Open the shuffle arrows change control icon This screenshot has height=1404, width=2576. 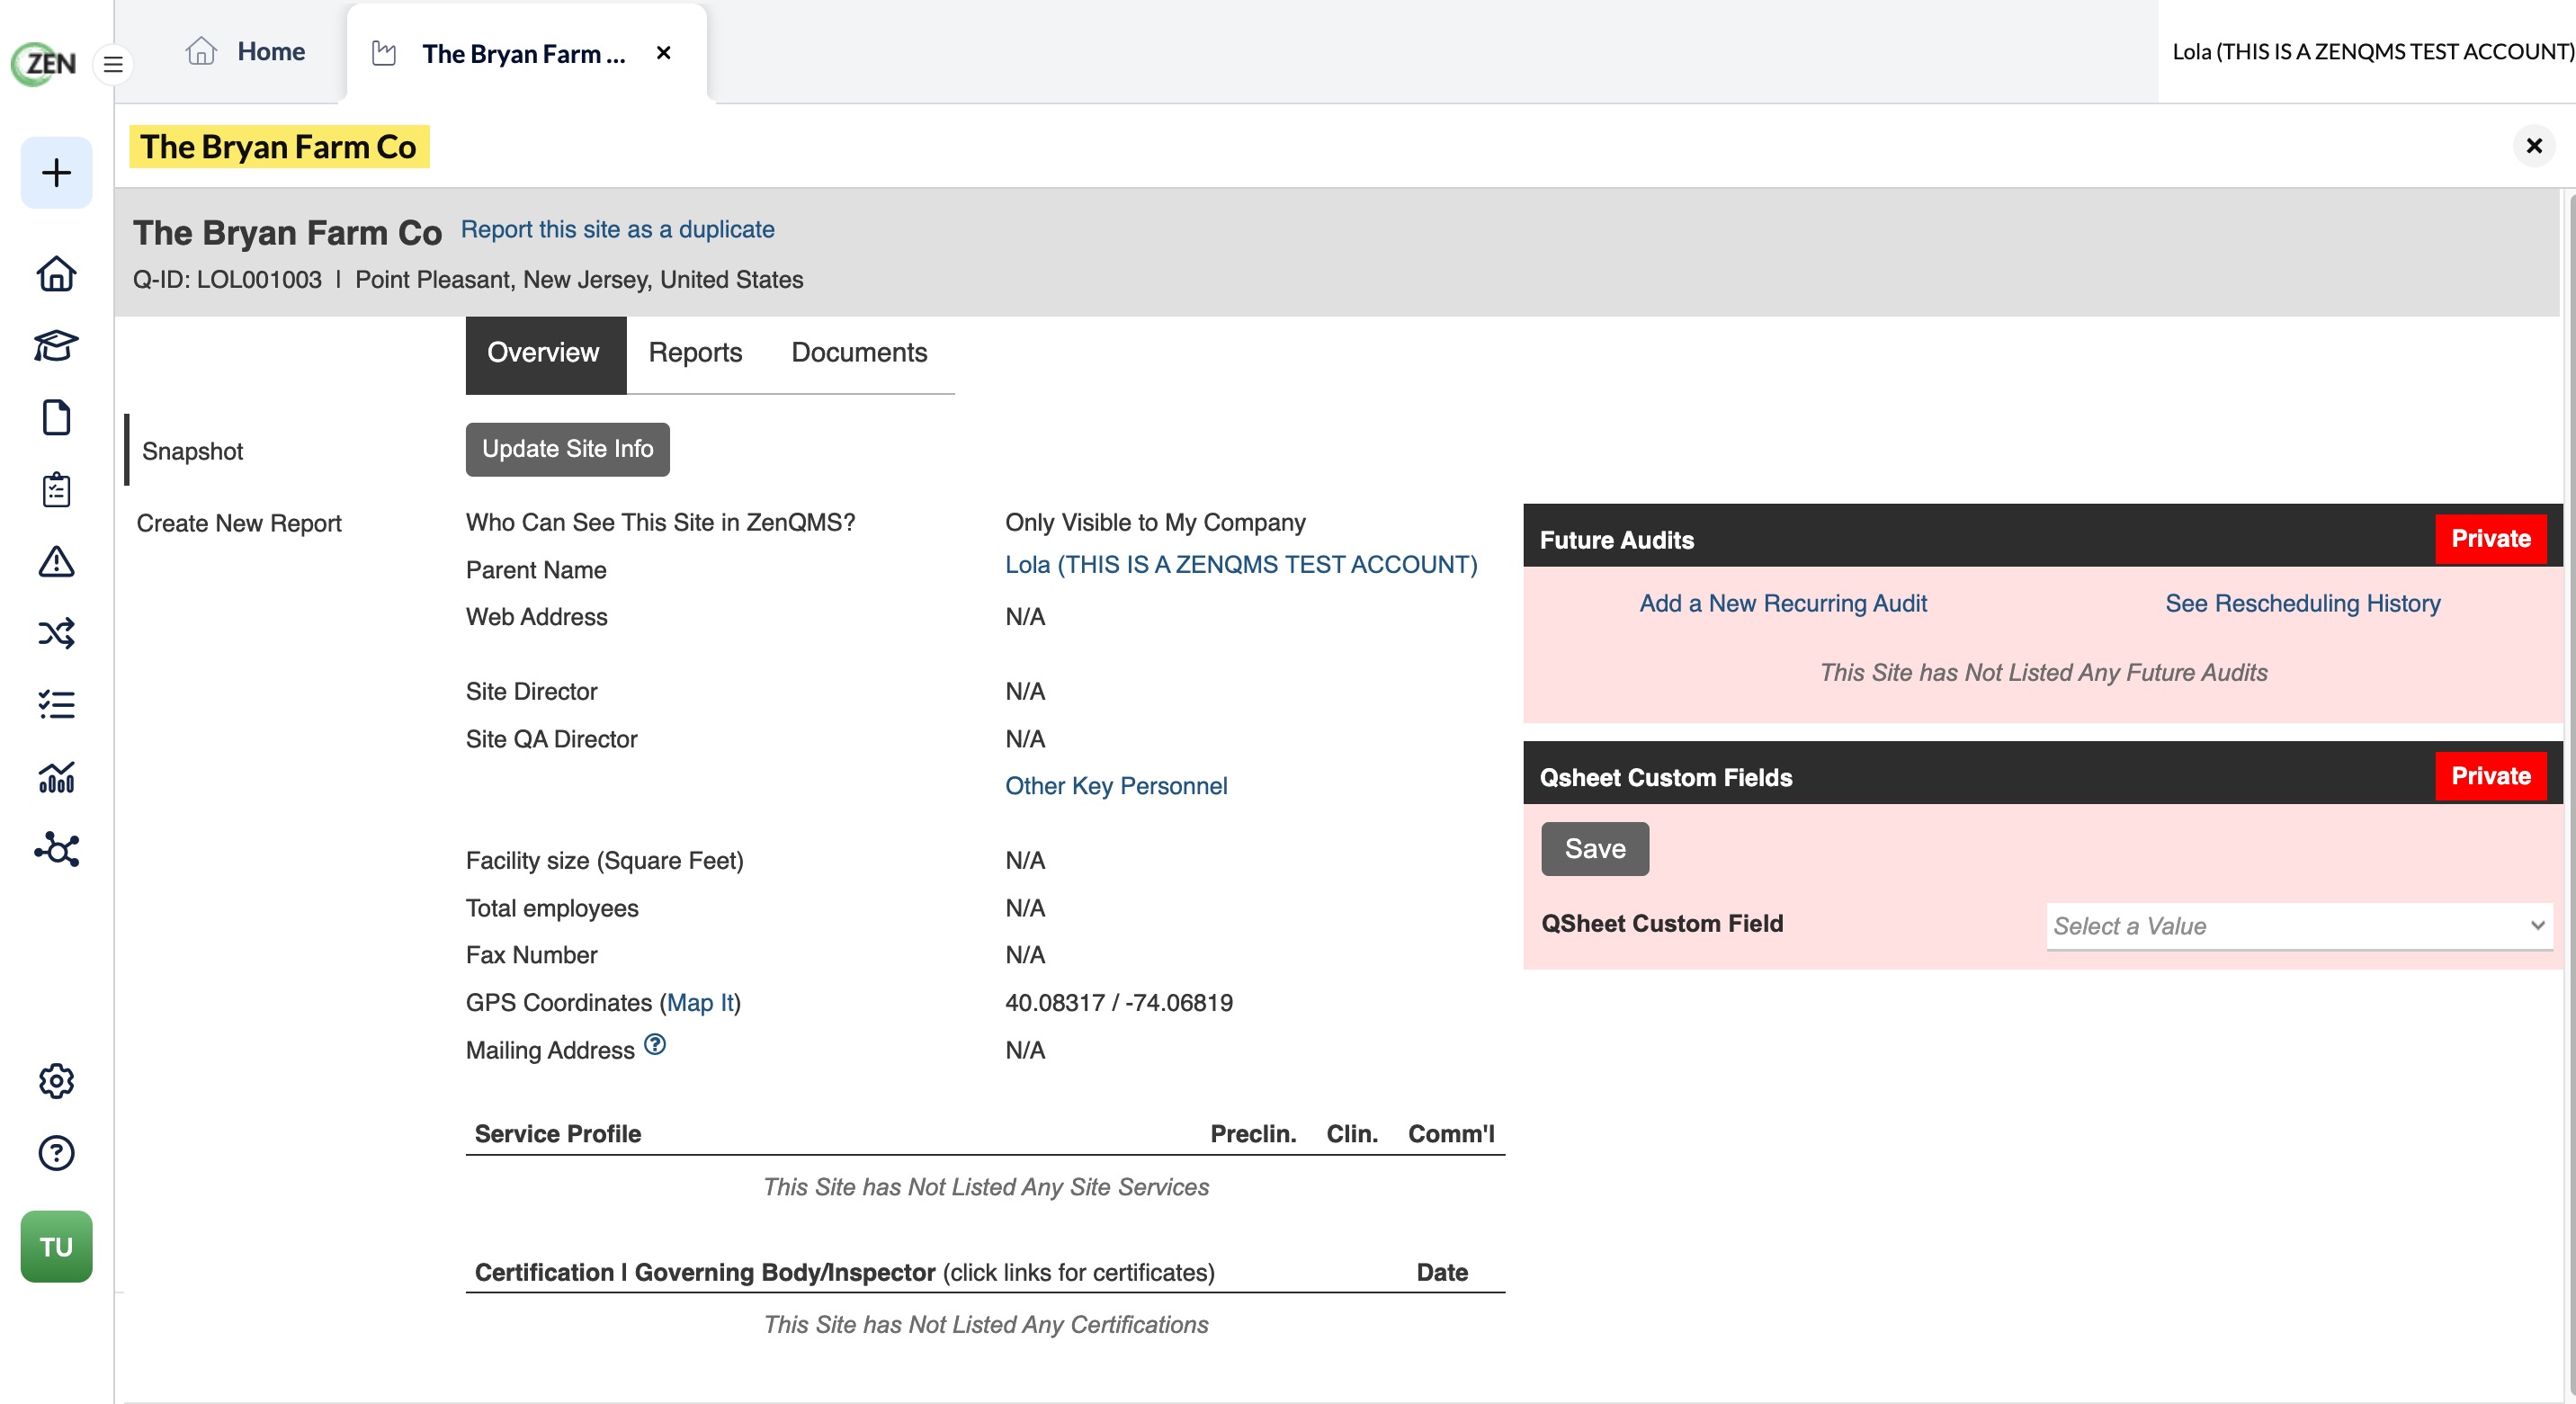(56, 634)
